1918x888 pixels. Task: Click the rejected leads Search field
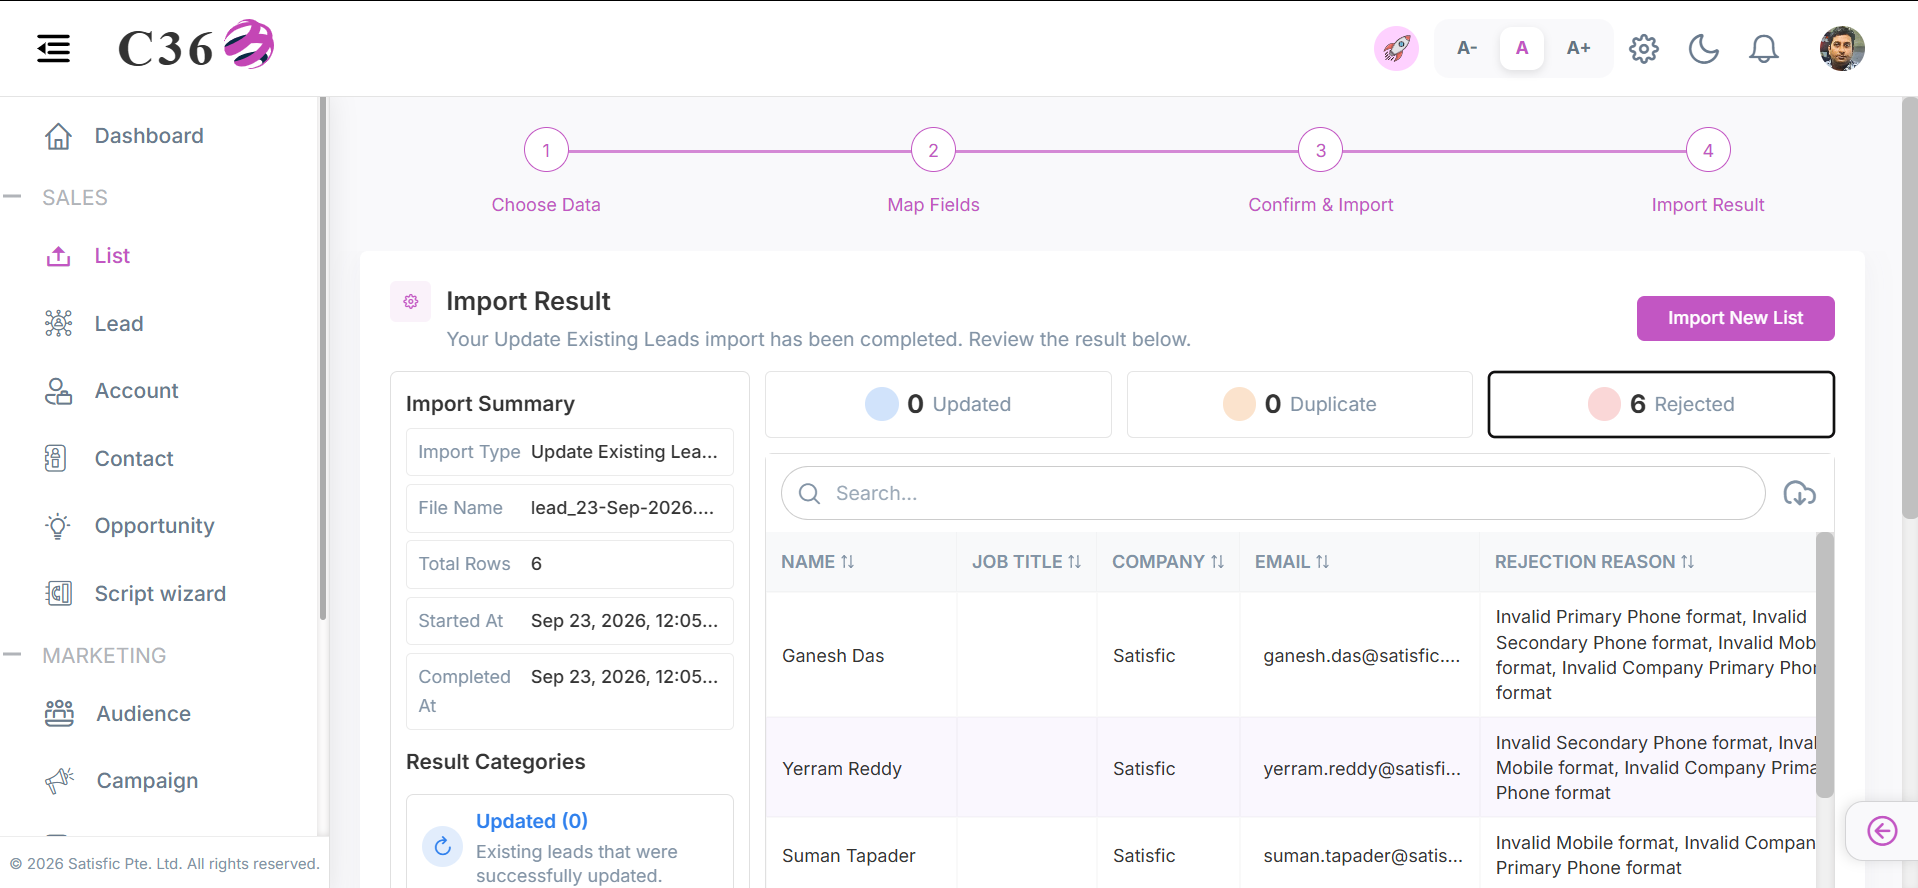1273,493
